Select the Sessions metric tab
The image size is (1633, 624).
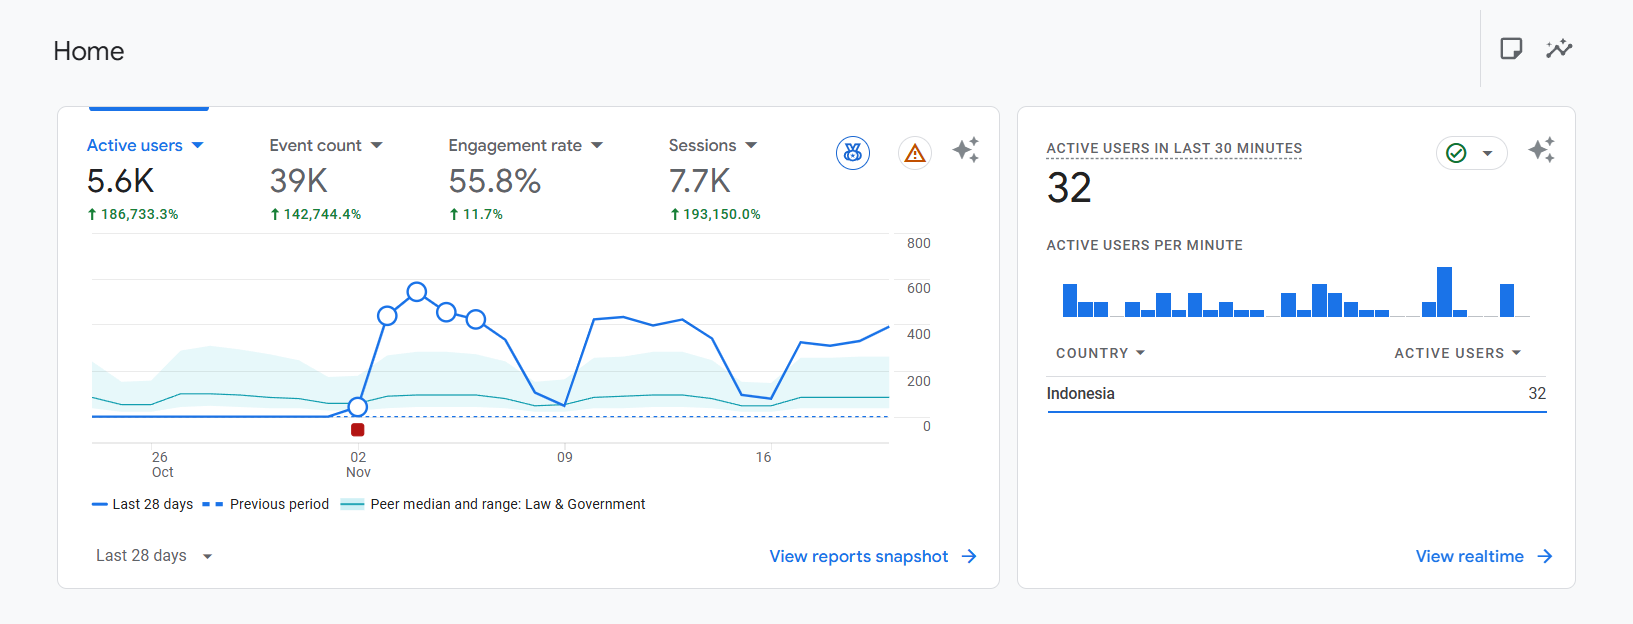coord(702,146)
